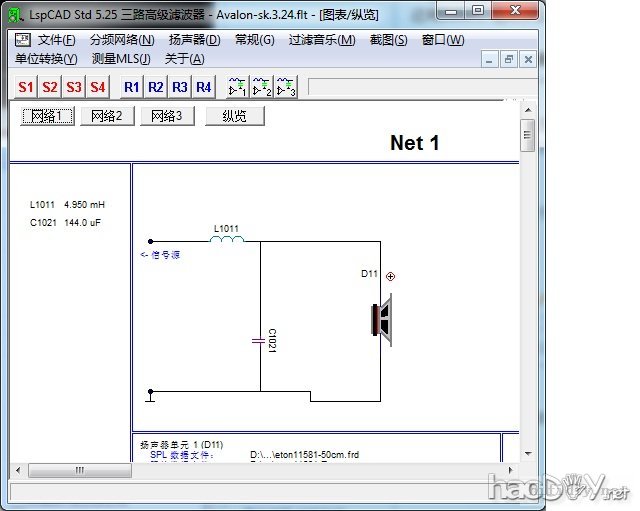Image resolution: width=640 pixels, height=511 pixels.
Task: Click the network 1 amplifier icon
Action: [238, 87]
